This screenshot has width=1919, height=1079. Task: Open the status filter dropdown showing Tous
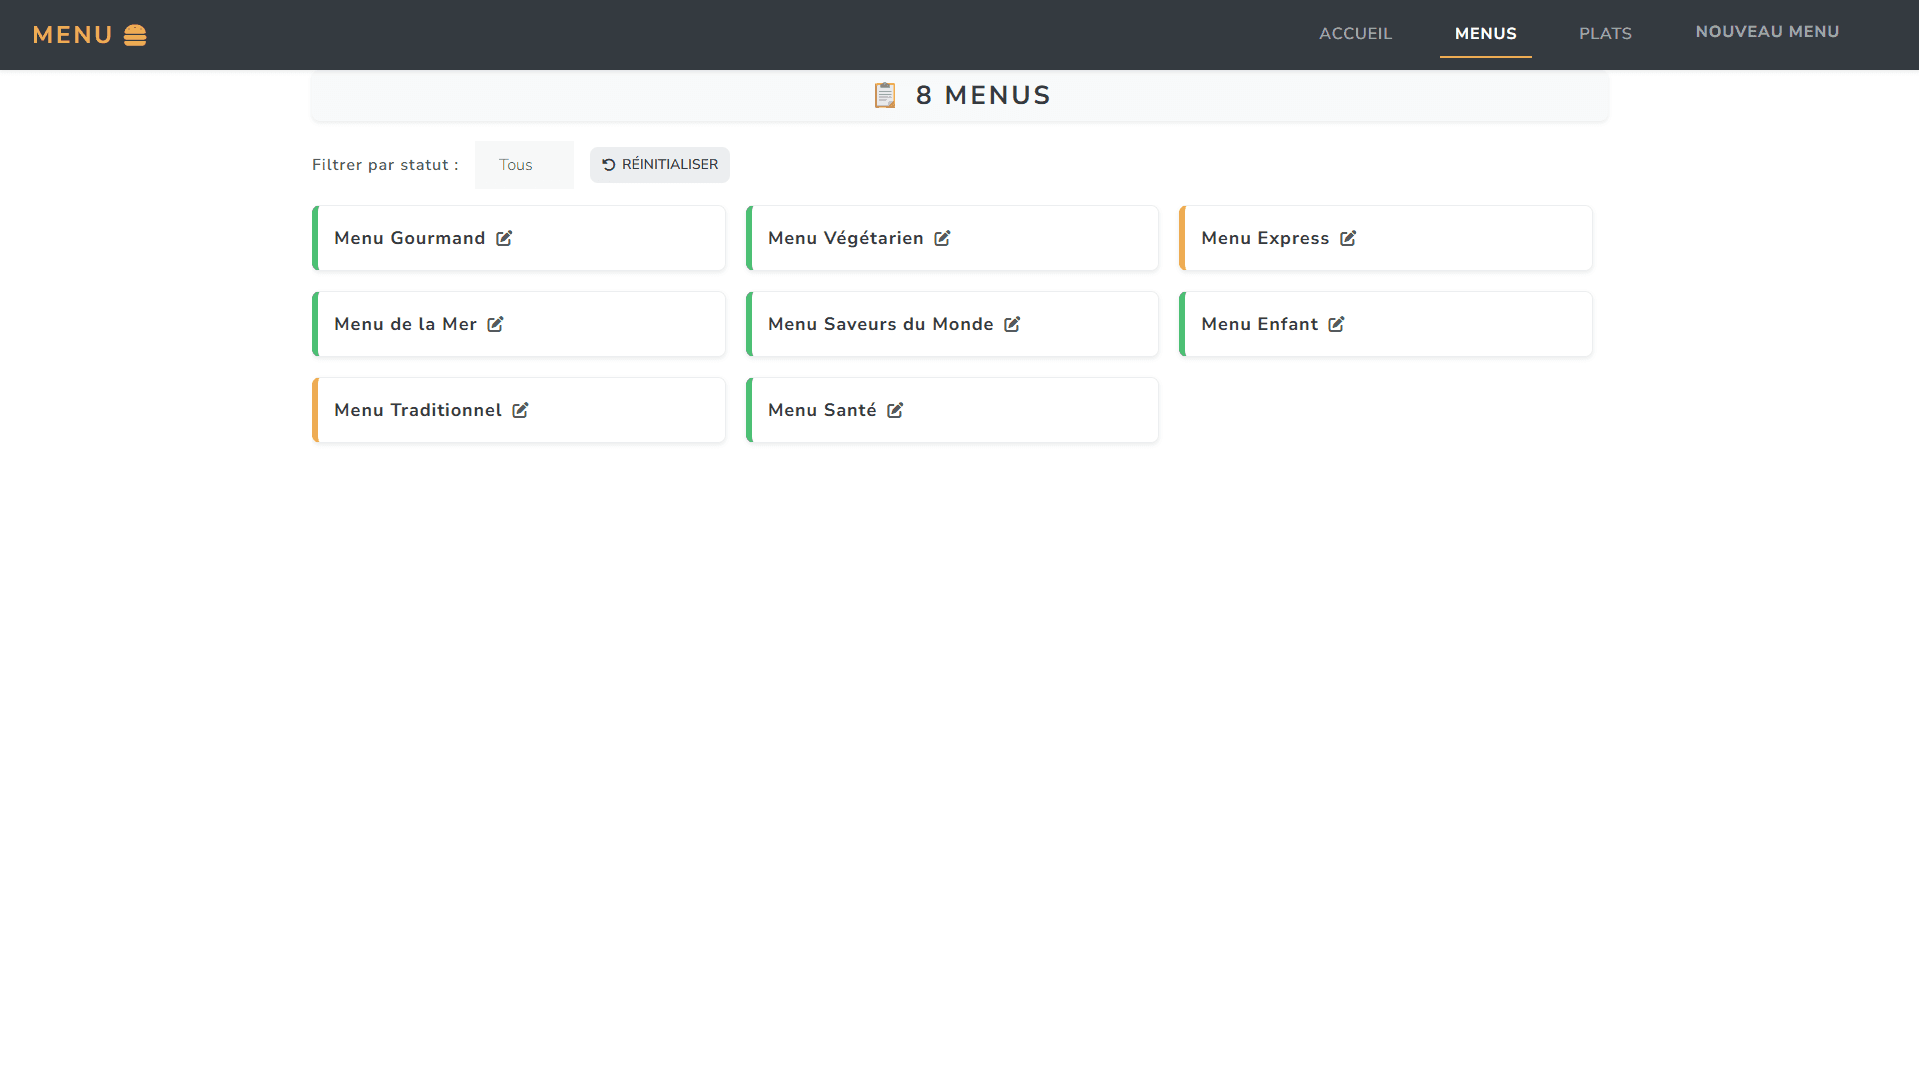pos(524,165)
